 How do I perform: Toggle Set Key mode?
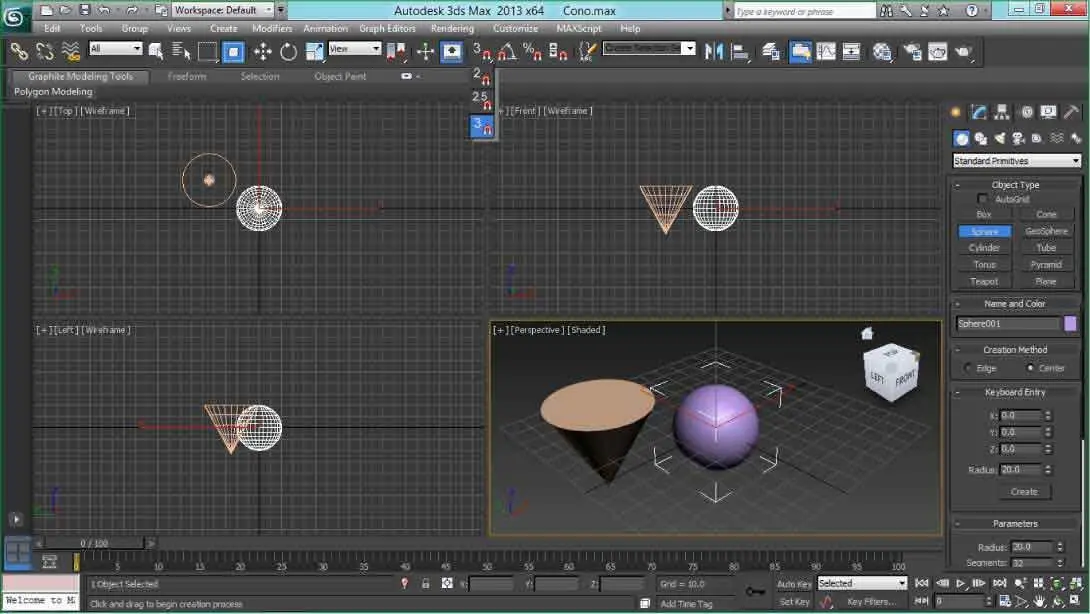(x=794, y=601)
